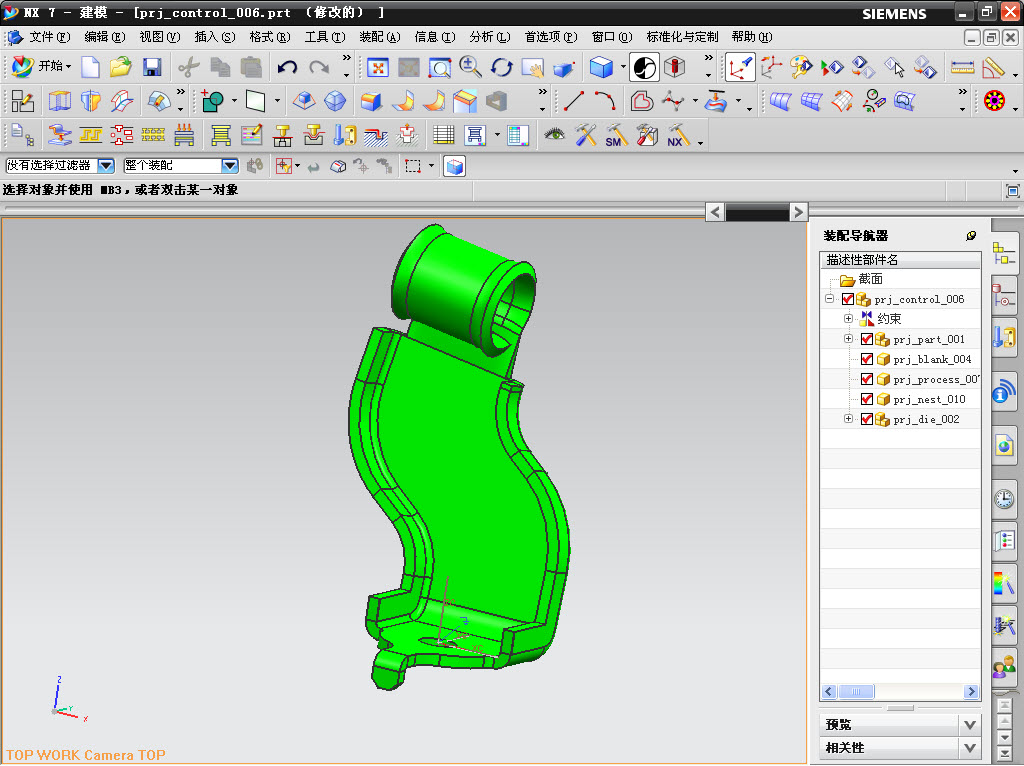1024x766 pixels.
Task: Undo the last action
Action: click(287, 67)
